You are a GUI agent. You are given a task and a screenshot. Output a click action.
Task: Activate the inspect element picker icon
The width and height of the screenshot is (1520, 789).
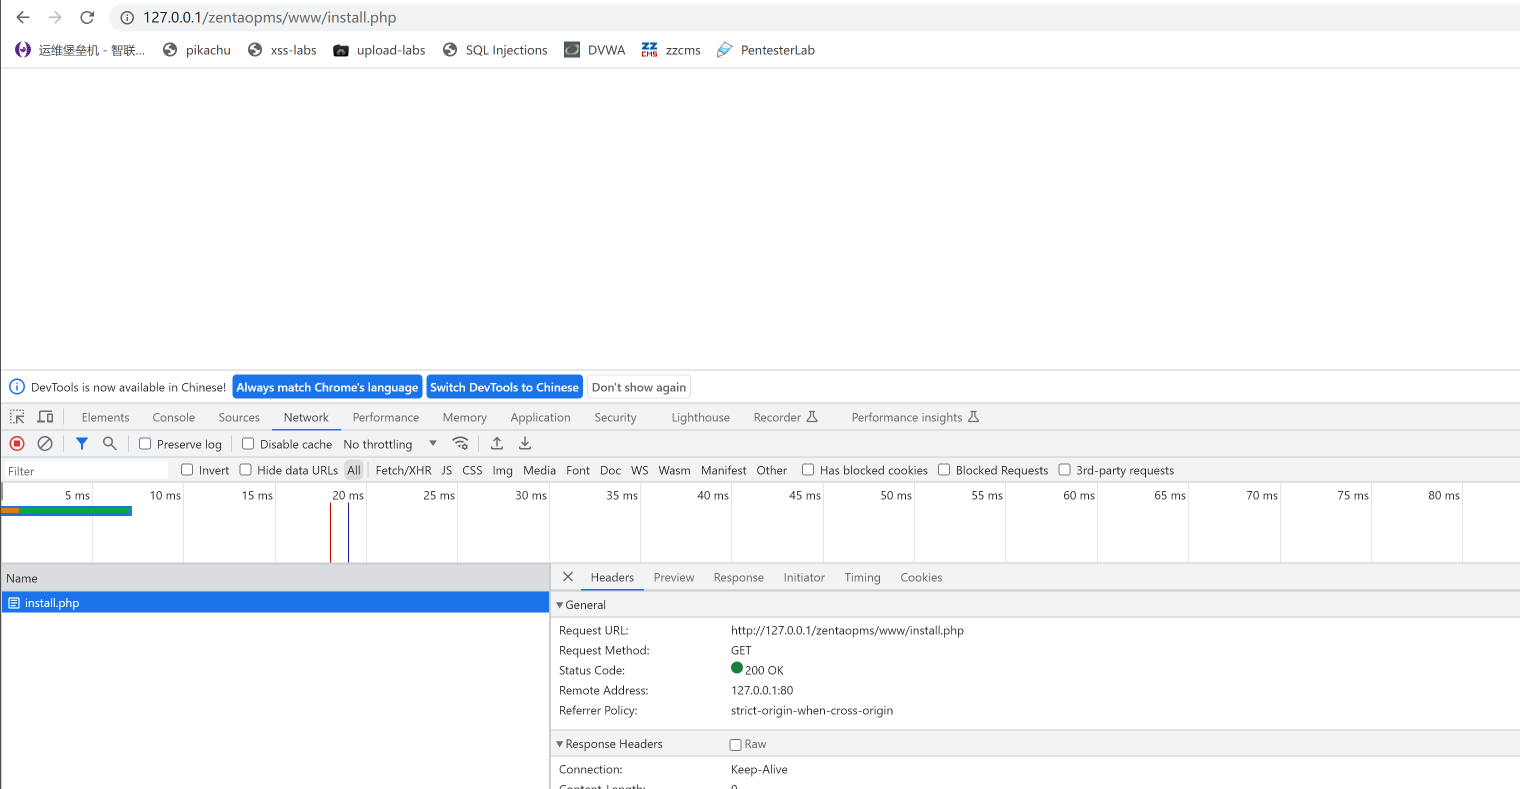tap(17, 417)
